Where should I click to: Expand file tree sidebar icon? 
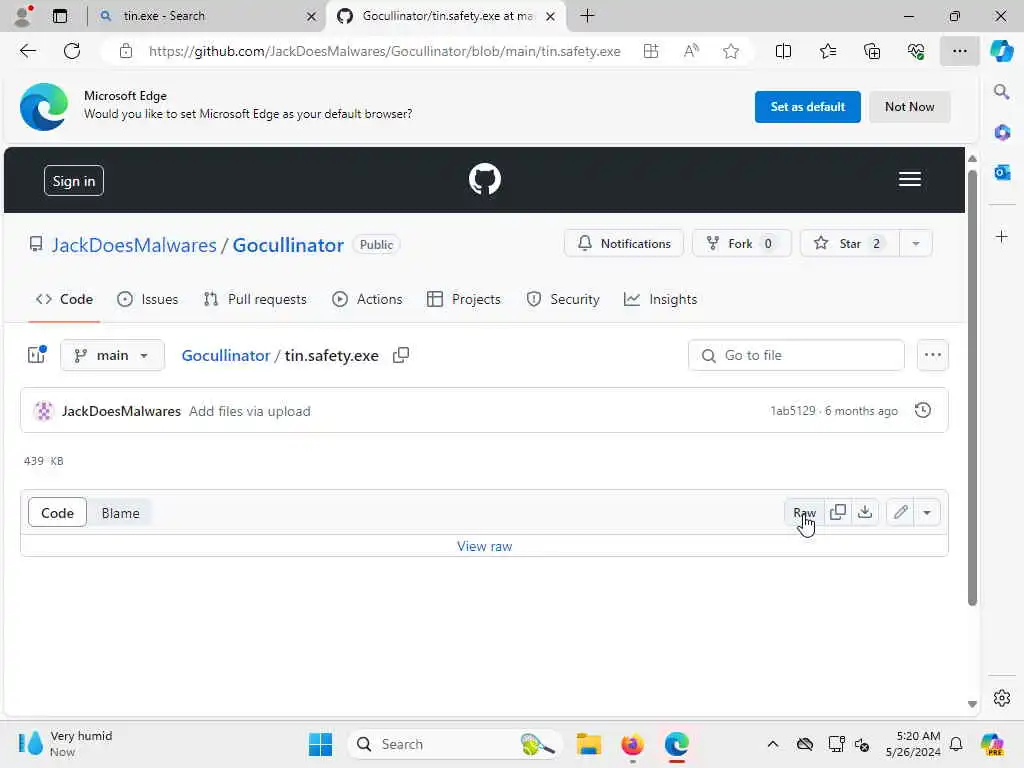click(x=37, y=355)
